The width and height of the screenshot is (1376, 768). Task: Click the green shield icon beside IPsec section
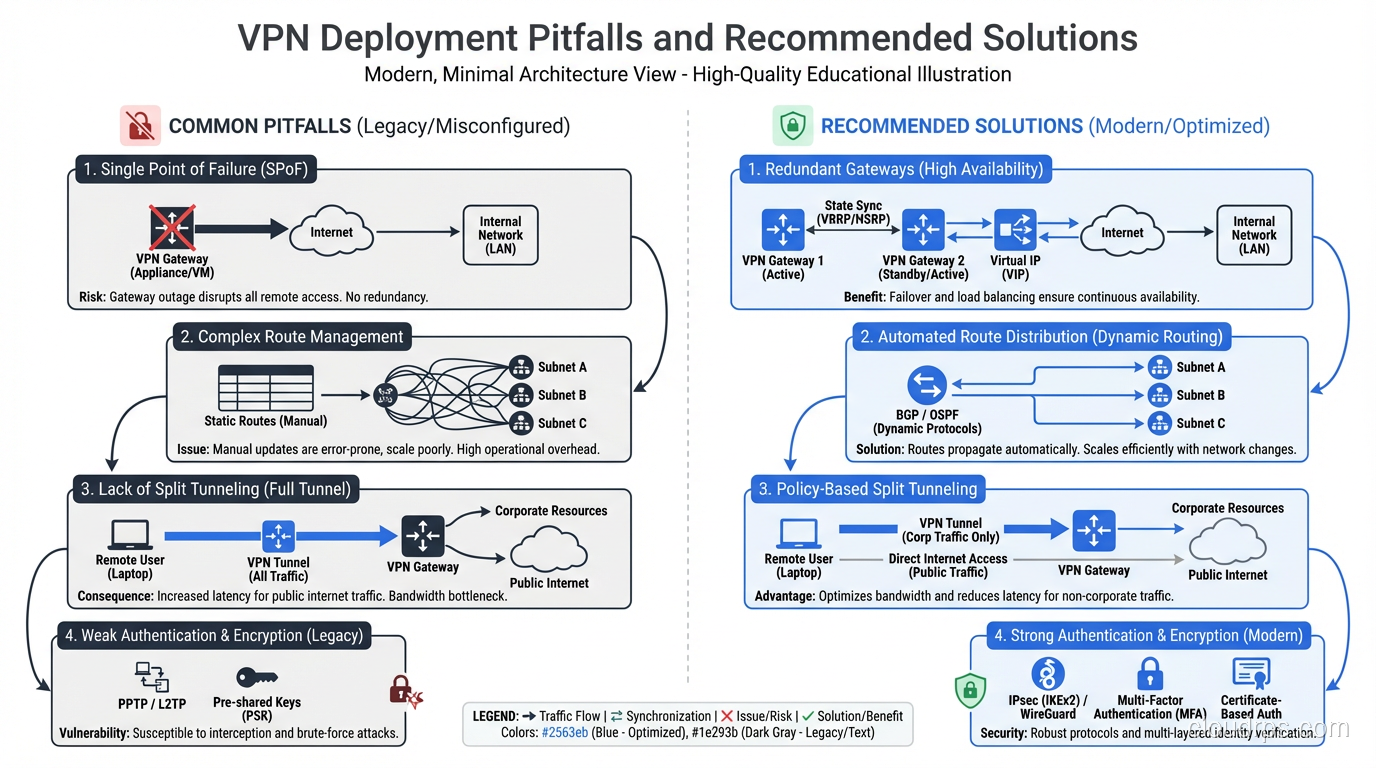click(x=970, y=690)
